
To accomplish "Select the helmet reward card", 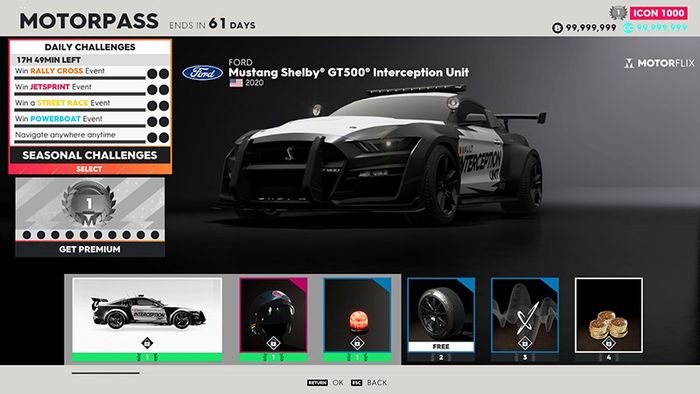I will (273, 315).
